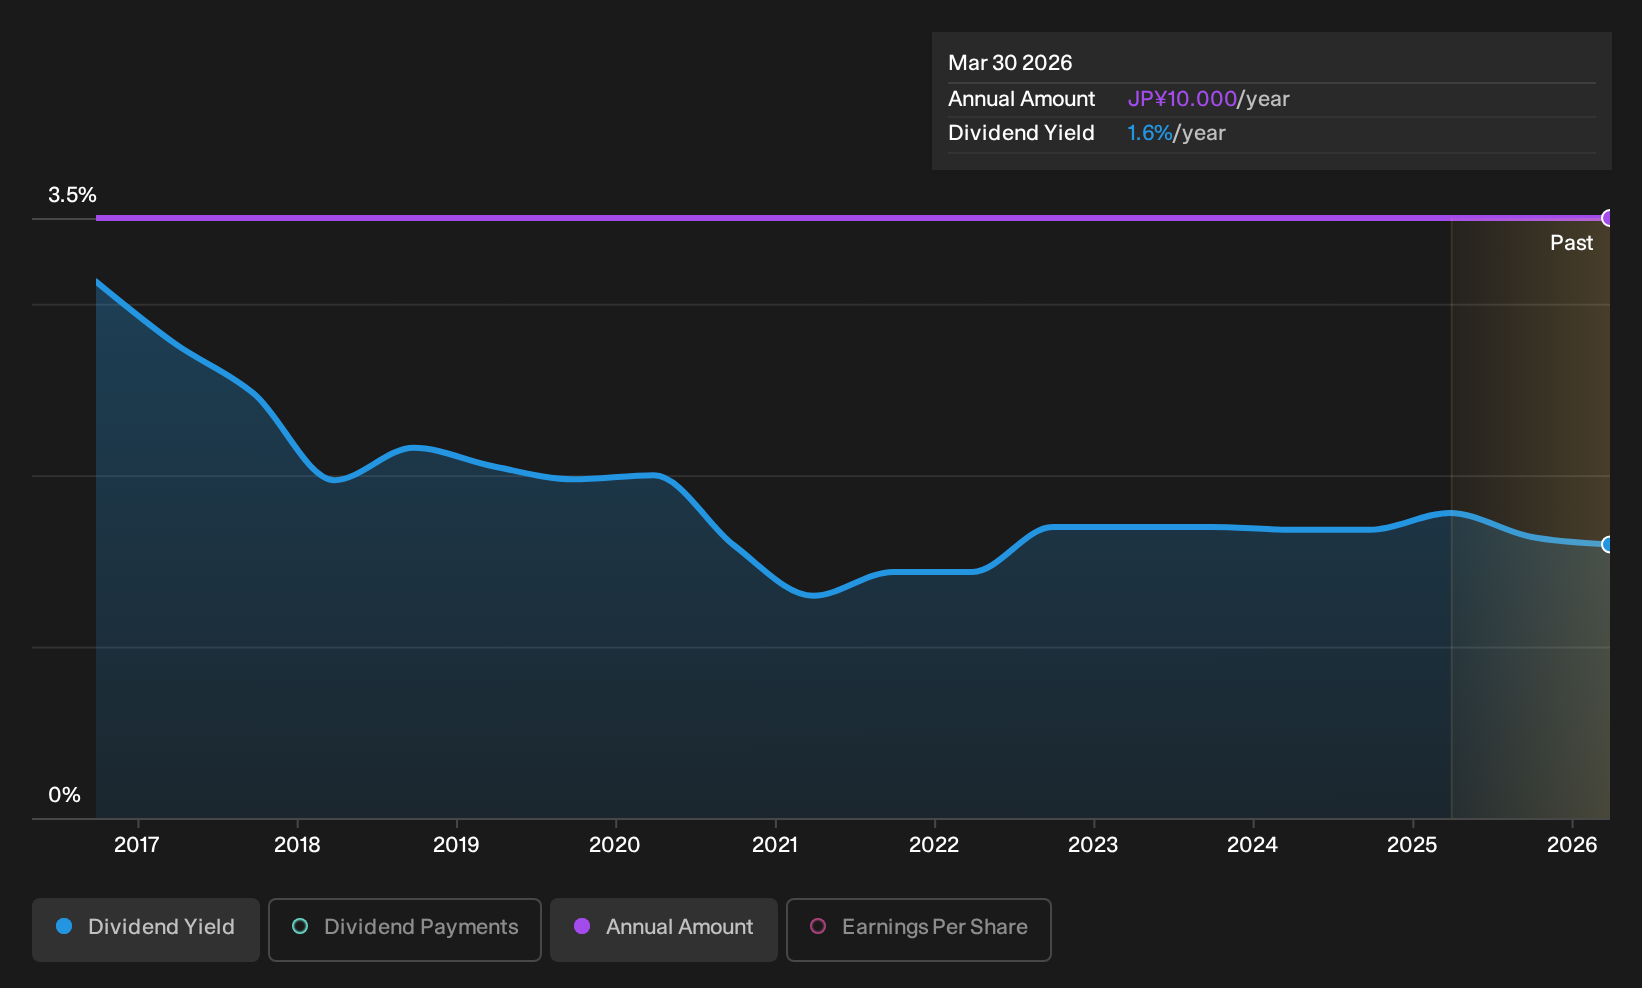Toggle the Annual Amount series
Screen dimensions: 1642x988
point(664,930)
